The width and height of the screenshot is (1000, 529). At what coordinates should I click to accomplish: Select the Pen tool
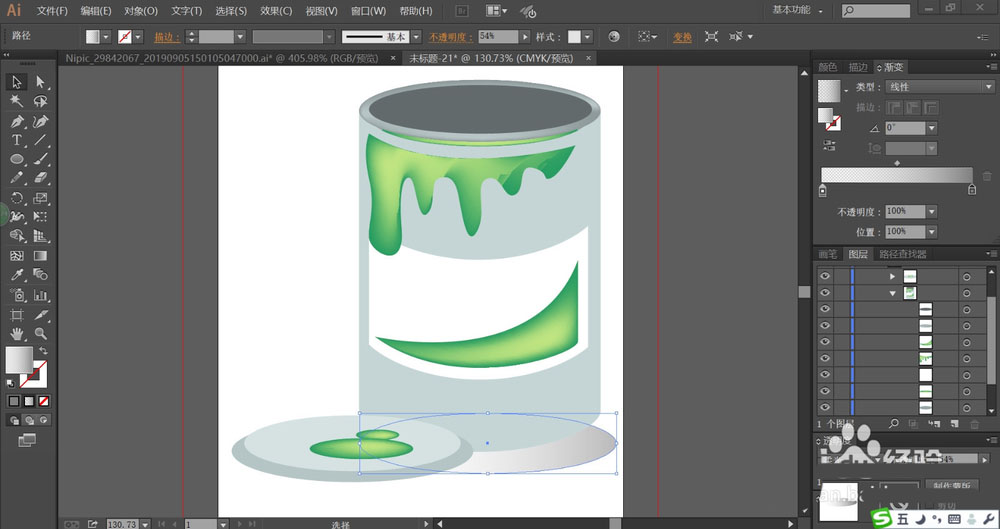point(17,121)
